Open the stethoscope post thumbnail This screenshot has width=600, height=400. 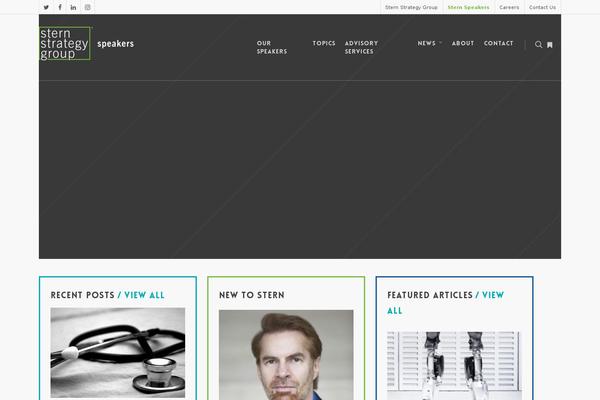[118, 353]
